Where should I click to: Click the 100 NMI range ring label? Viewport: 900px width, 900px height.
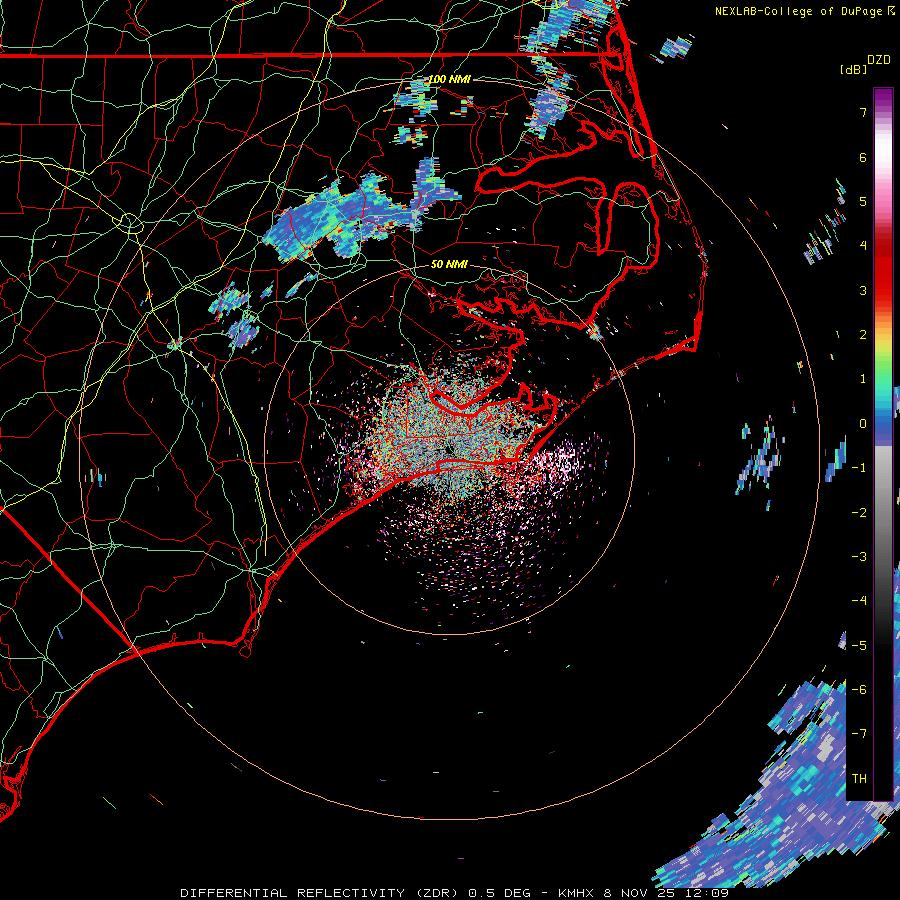pyautogui.click(x=449, y=79)
